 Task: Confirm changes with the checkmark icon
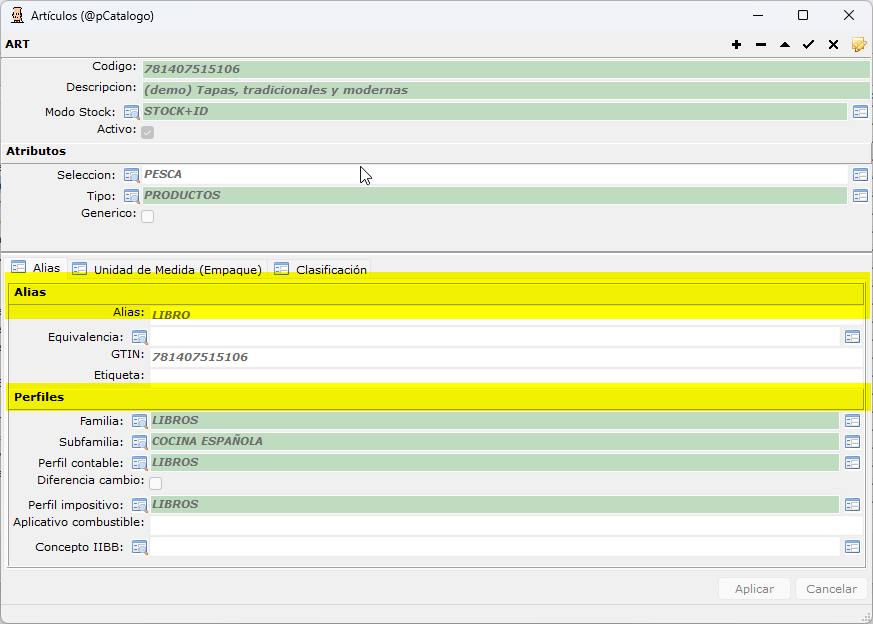point(808,45)
